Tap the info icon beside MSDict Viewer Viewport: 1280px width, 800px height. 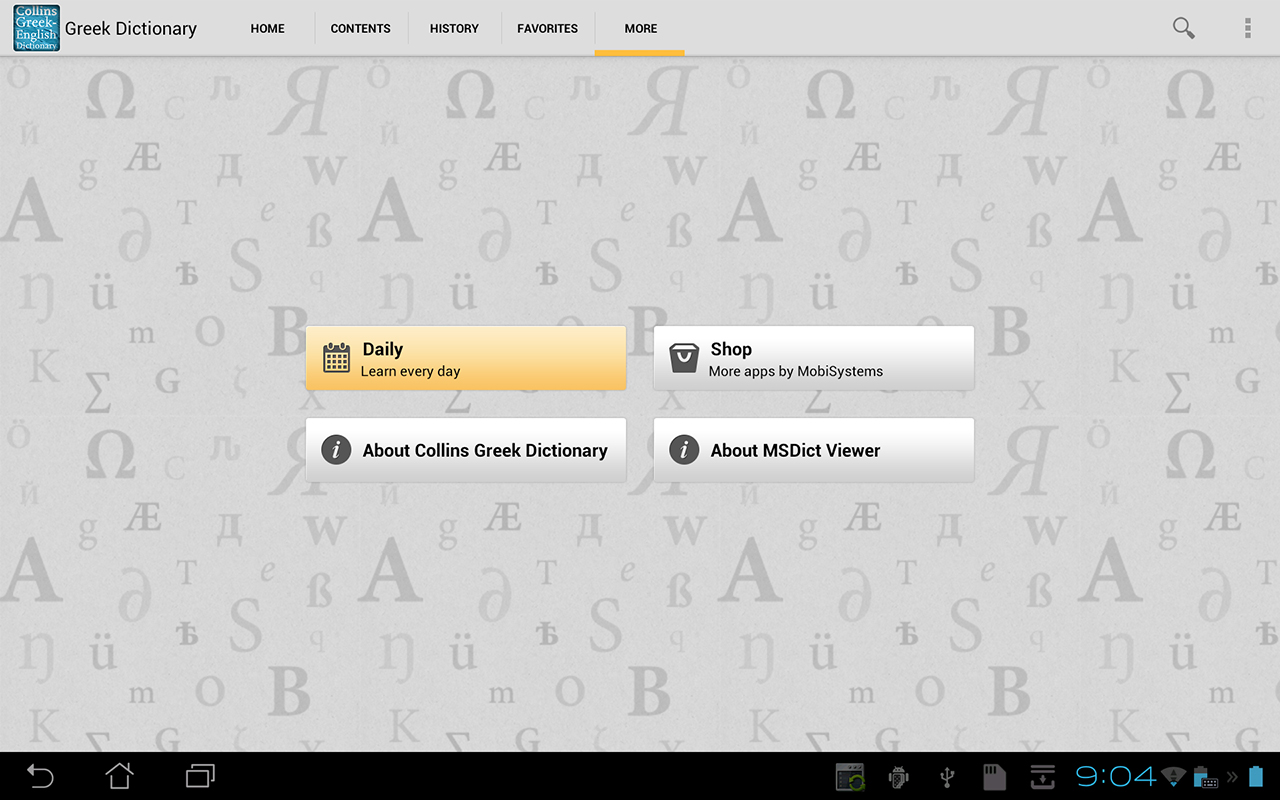pyautogui.click(x=684, y=450)
